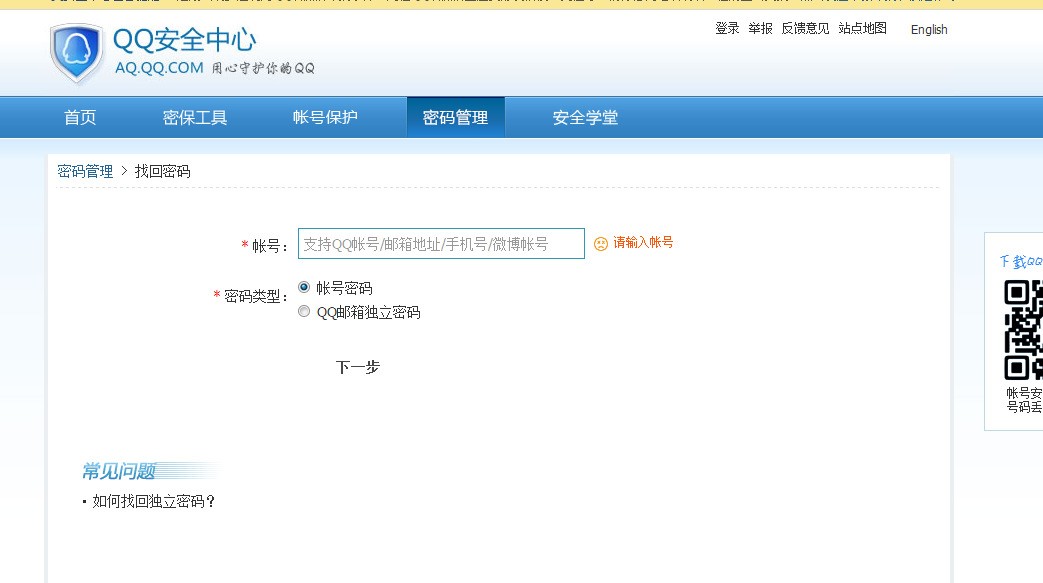Click the 举报 link at top

[x=760, y=29]
